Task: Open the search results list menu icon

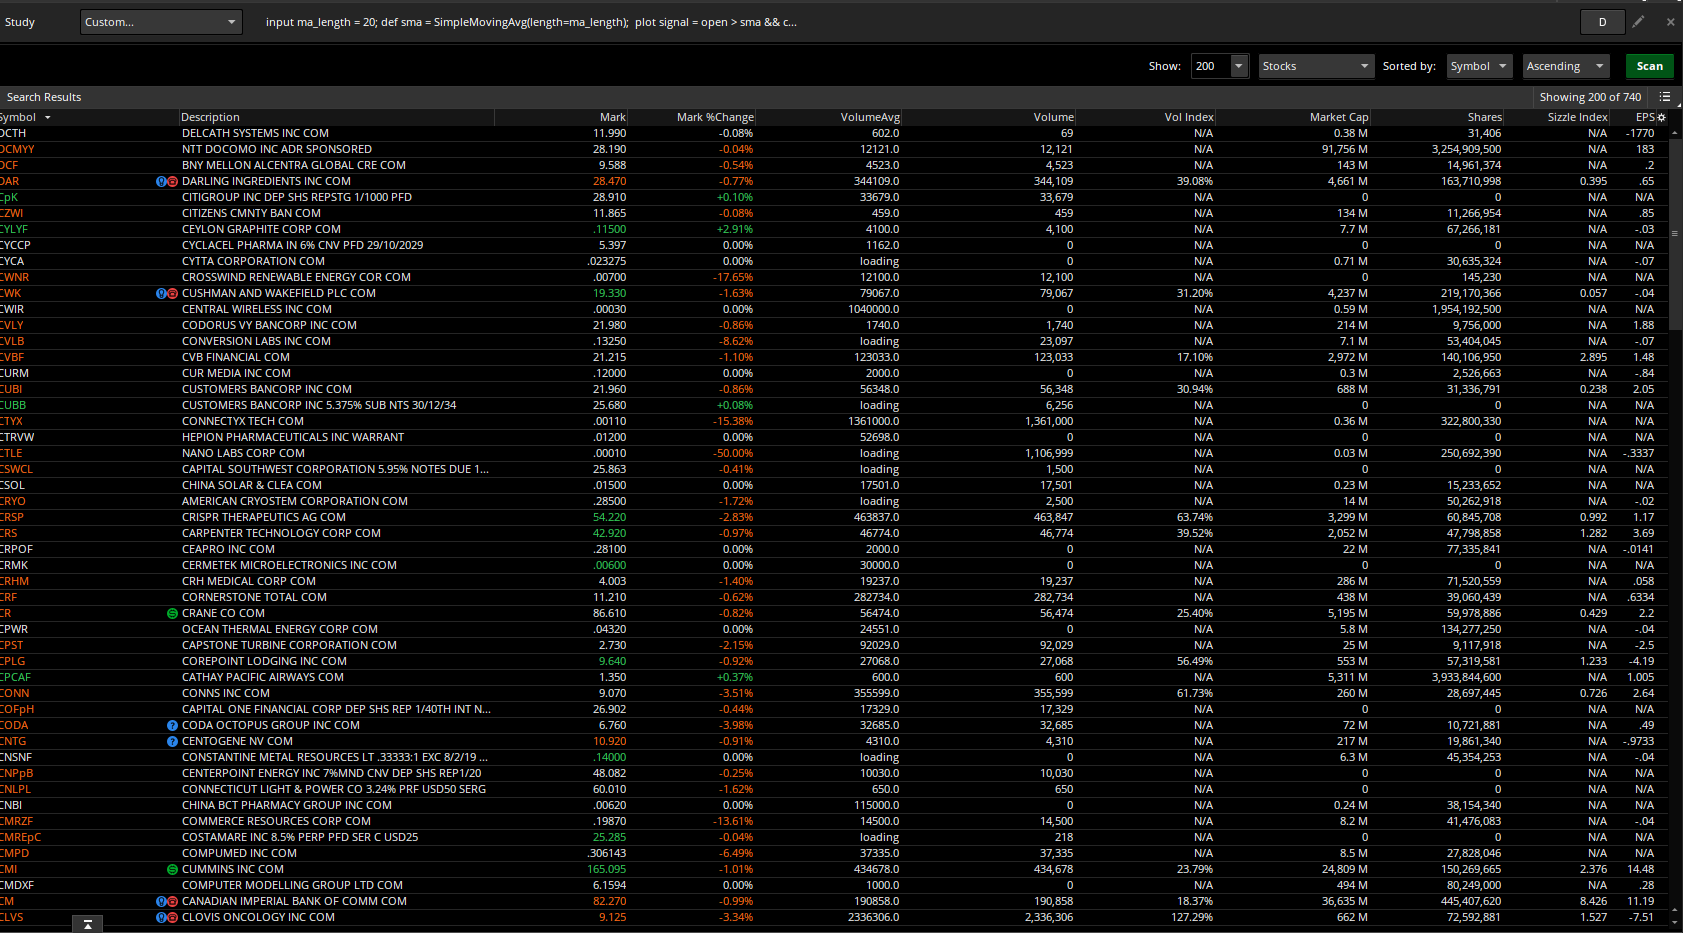Action: coord(1665,97)
